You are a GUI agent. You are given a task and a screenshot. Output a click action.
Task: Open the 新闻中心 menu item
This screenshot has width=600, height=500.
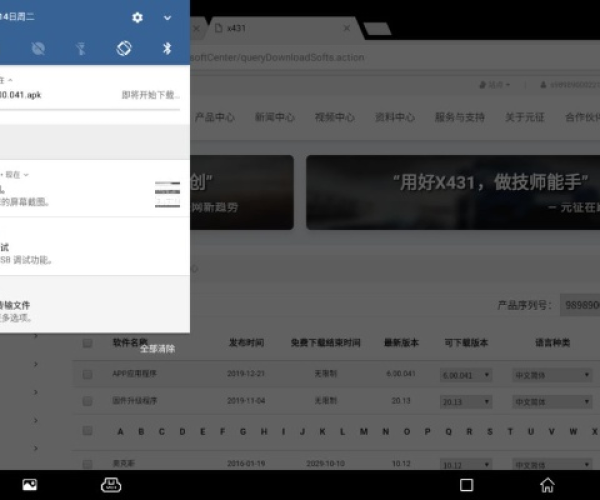(275, 117)
